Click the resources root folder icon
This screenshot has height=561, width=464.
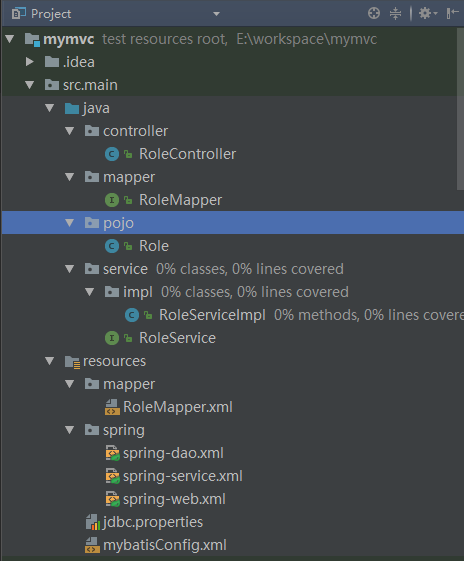(x=72, y=362)
